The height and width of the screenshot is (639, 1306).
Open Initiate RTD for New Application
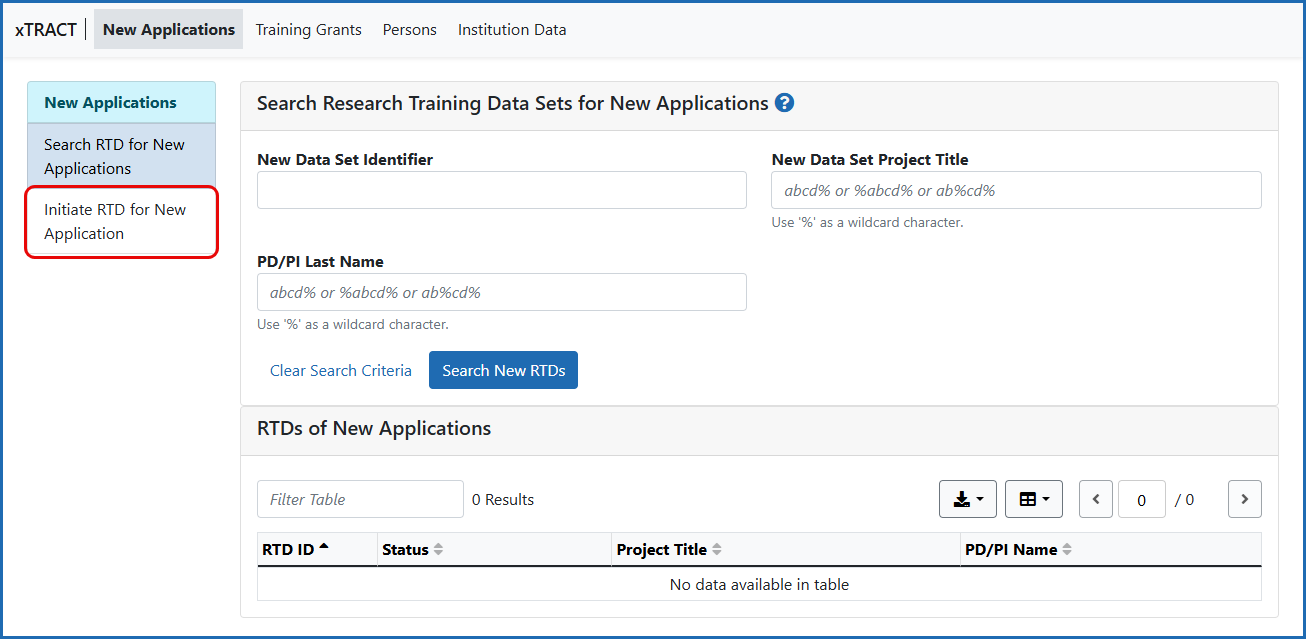tap(115, 221)
